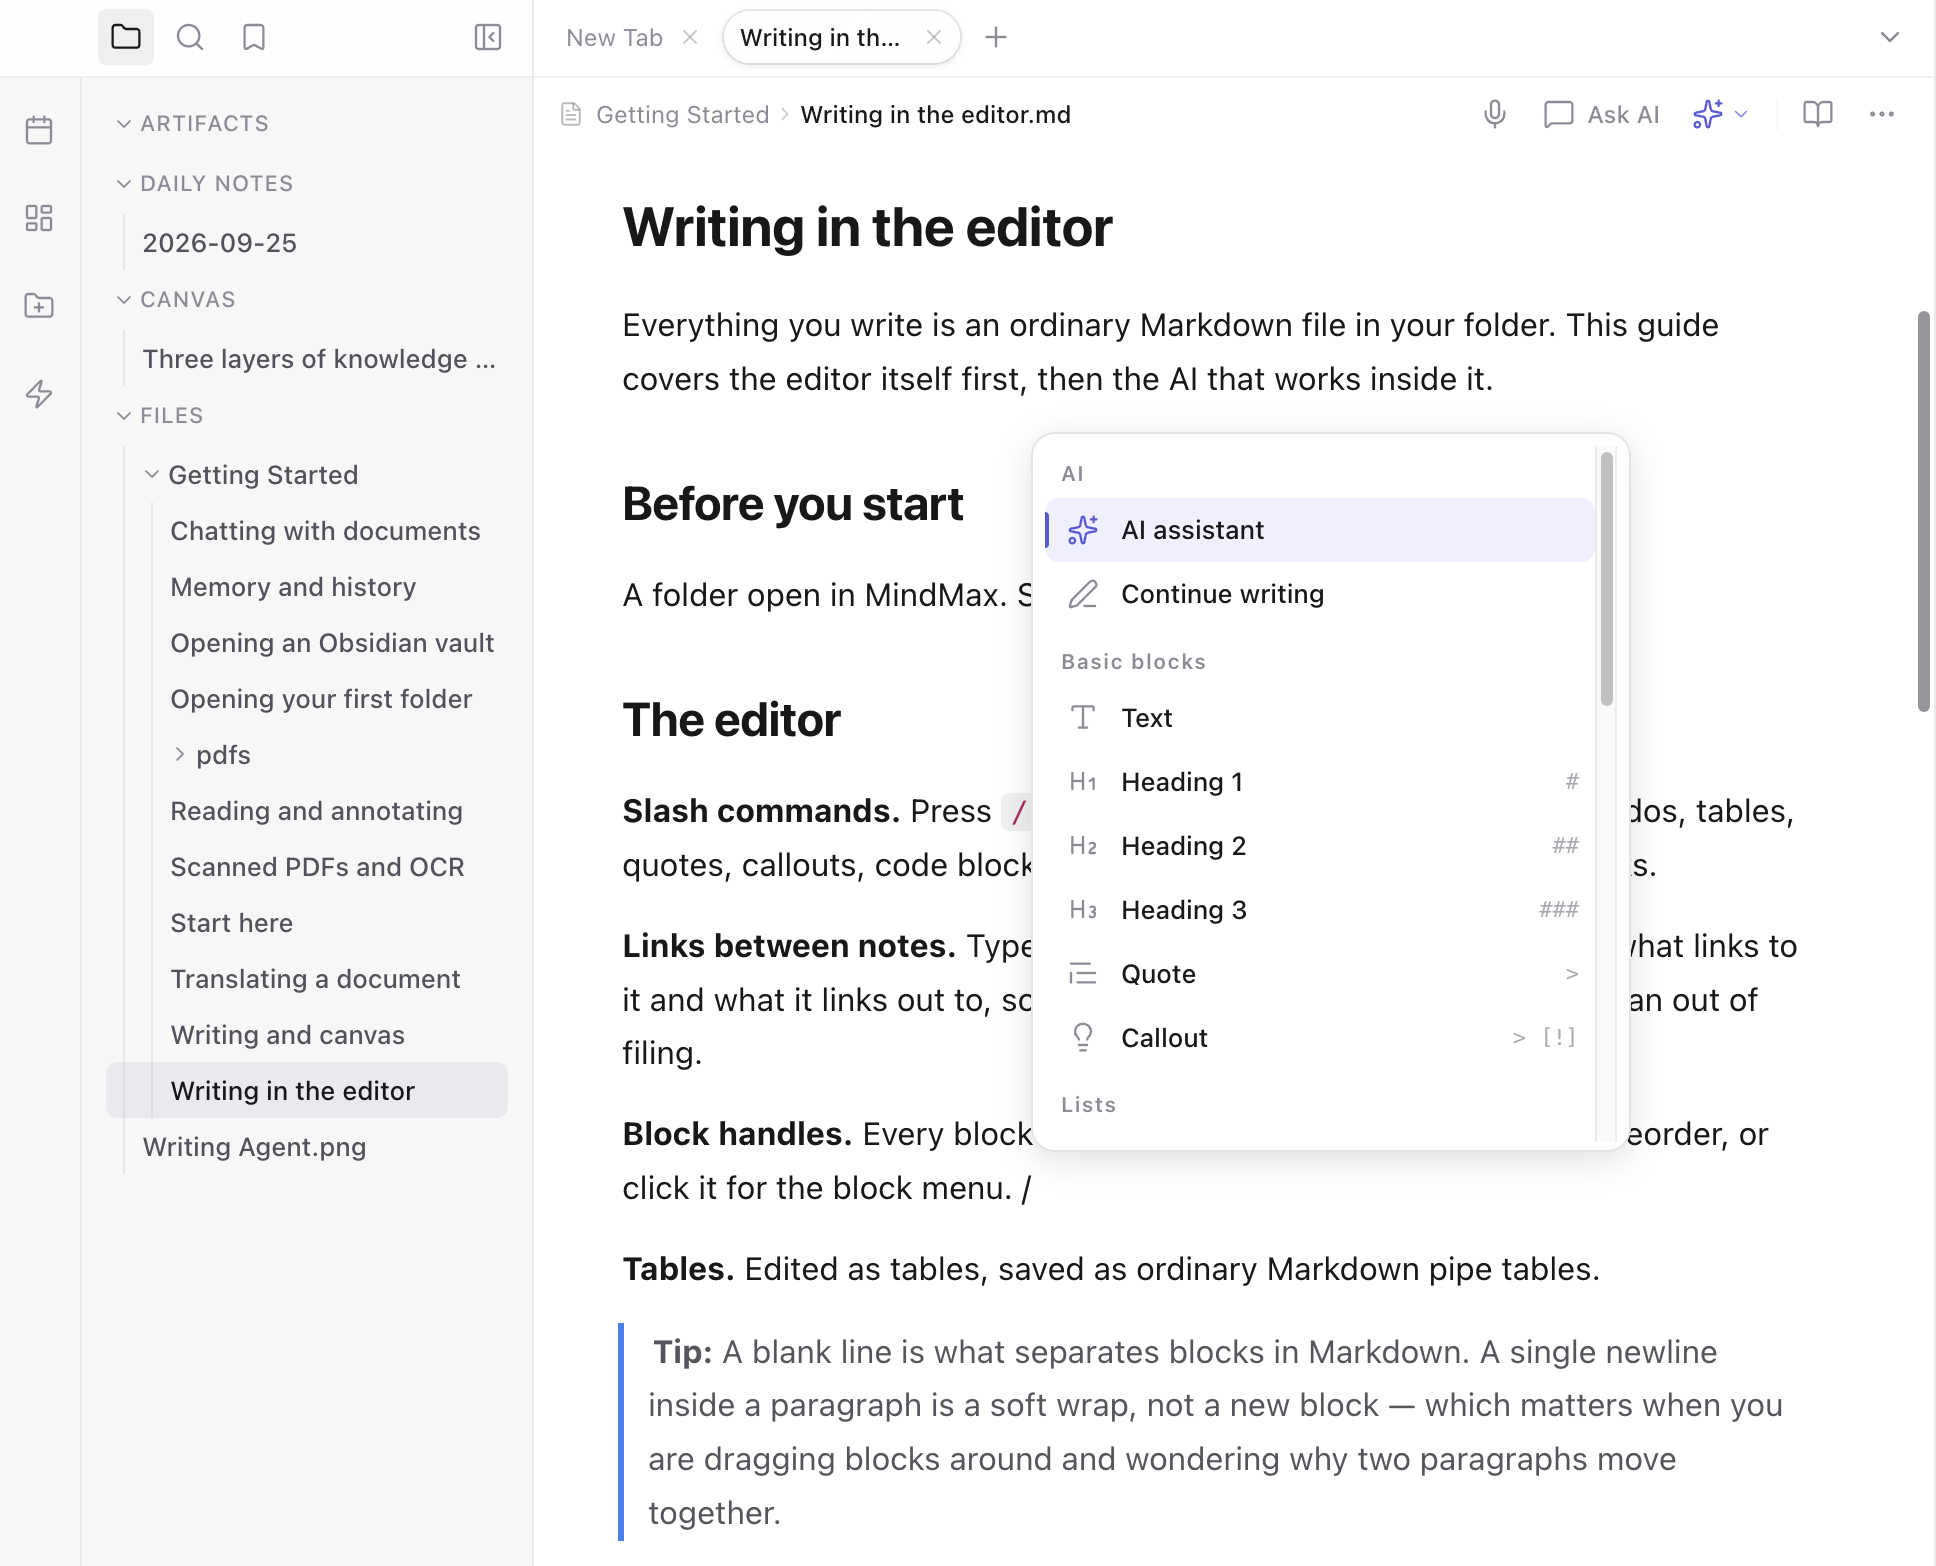Viewport: 1936px width, 1566px height.
Task: Click the document vertical scrollbar
Action: click(1923, 511)
